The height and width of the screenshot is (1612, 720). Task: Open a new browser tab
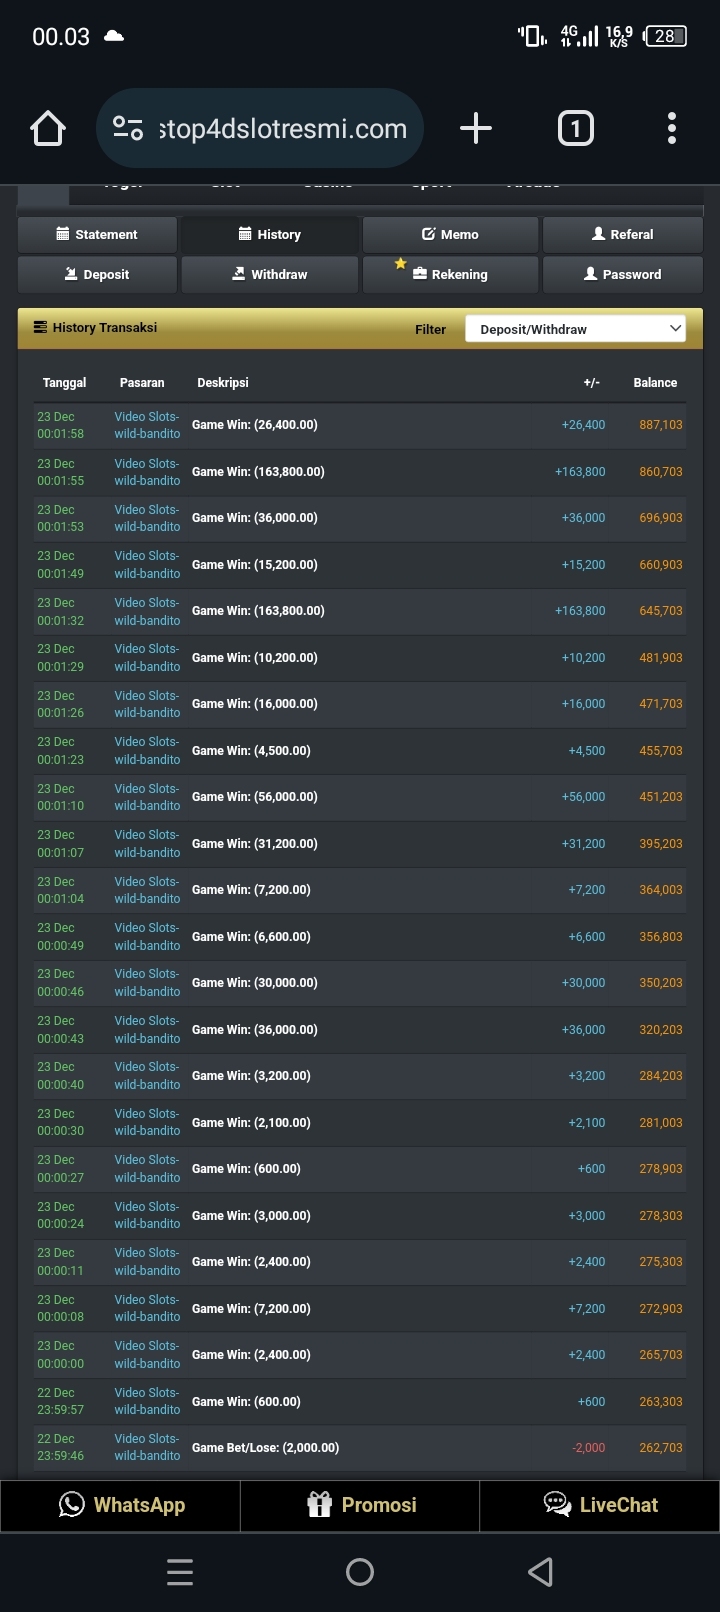tap(476, 129)
